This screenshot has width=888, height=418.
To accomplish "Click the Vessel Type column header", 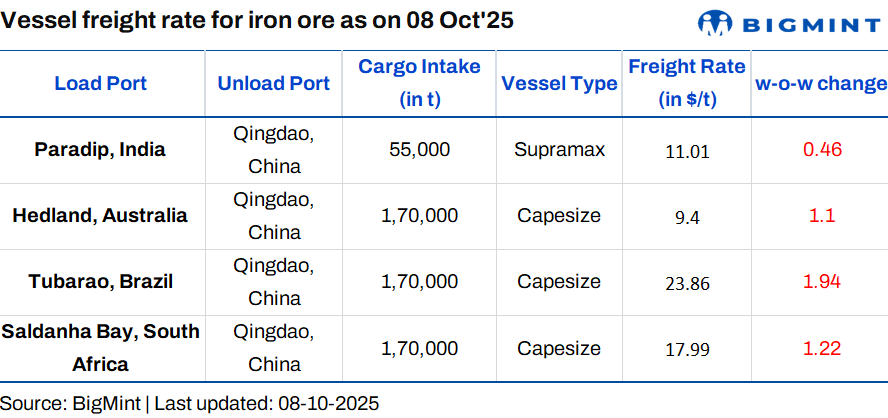I will 559,84.
